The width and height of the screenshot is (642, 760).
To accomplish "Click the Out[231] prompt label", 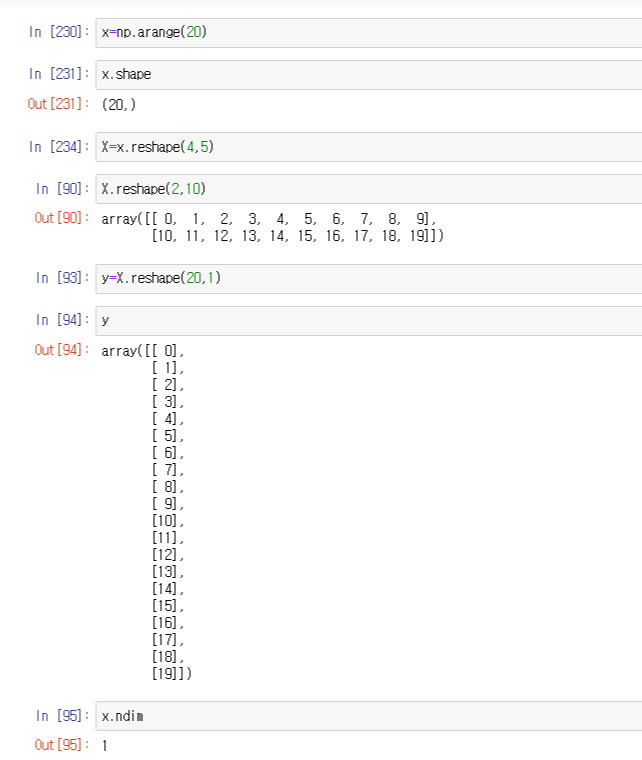I will [x=58, y=104].
